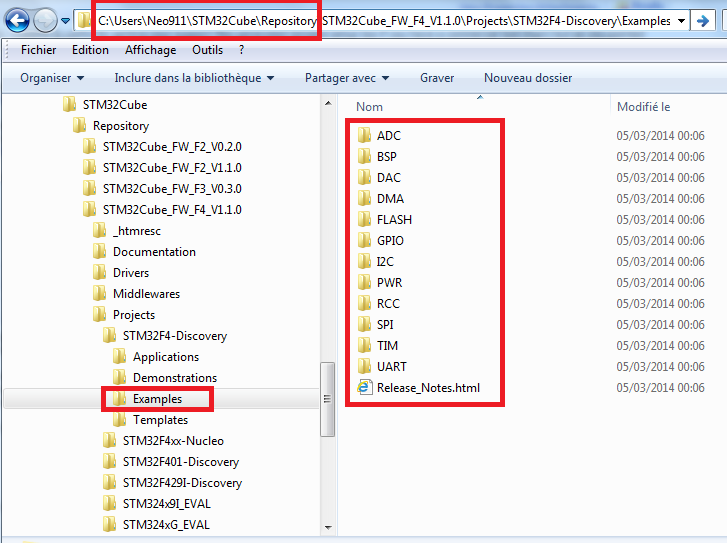The width and height of the screenshot is (727, 543).
Task: Click the Release_Notes.html modified date cell
Action: 660,387
